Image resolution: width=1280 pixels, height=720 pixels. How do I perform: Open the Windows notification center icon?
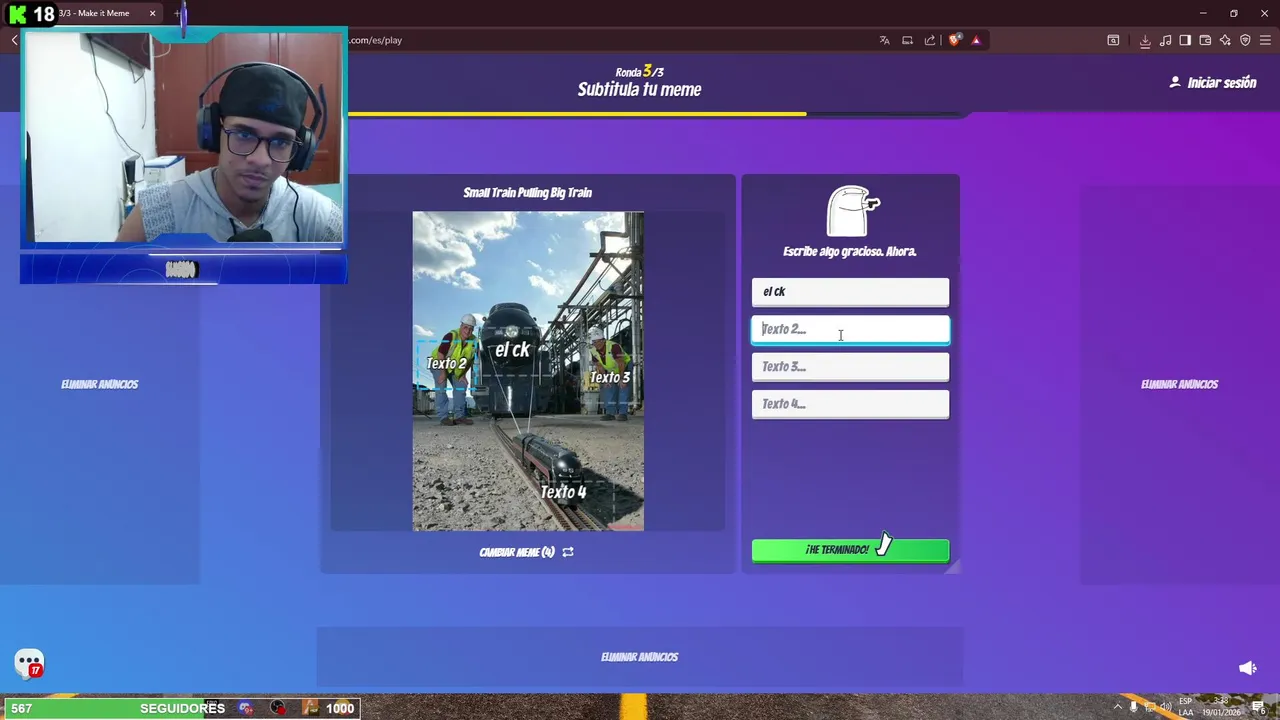1259,707
